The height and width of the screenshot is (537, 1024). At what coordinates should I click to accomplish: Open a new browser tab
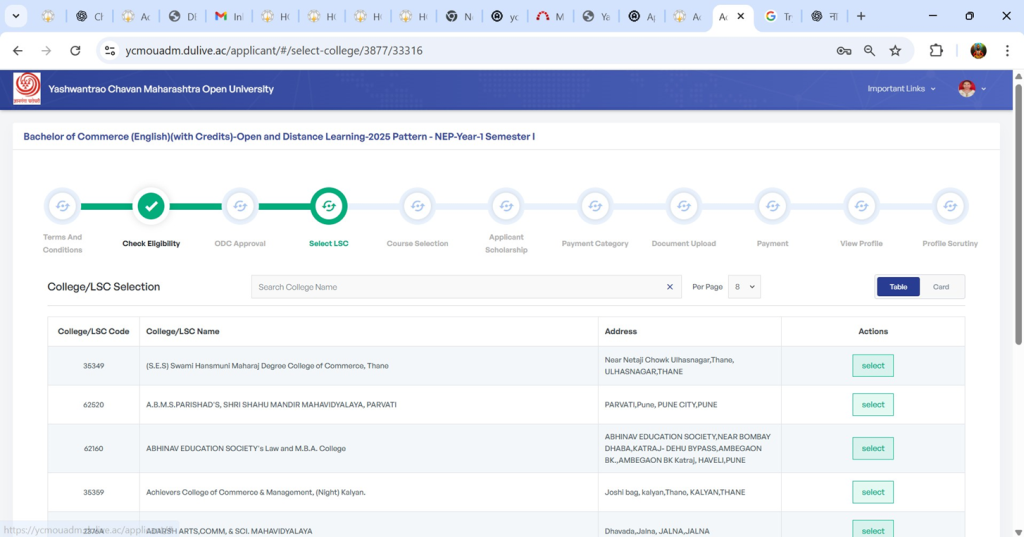coord(861,17)
